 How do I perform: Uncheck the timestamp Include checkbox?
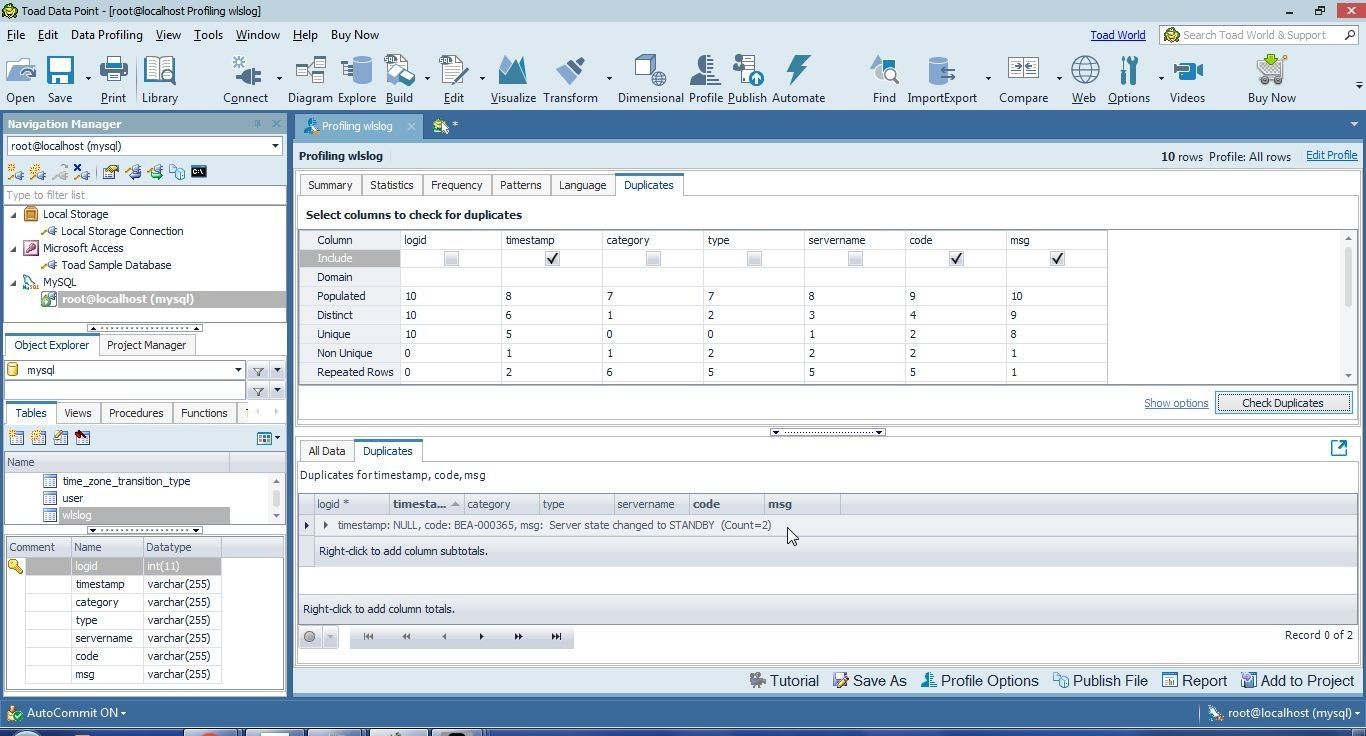[552, 259]
